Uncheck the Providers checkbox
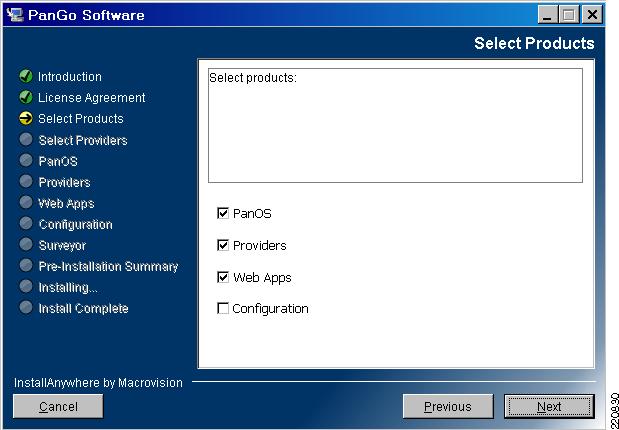 pyautogui.click(x=223, y=246)
